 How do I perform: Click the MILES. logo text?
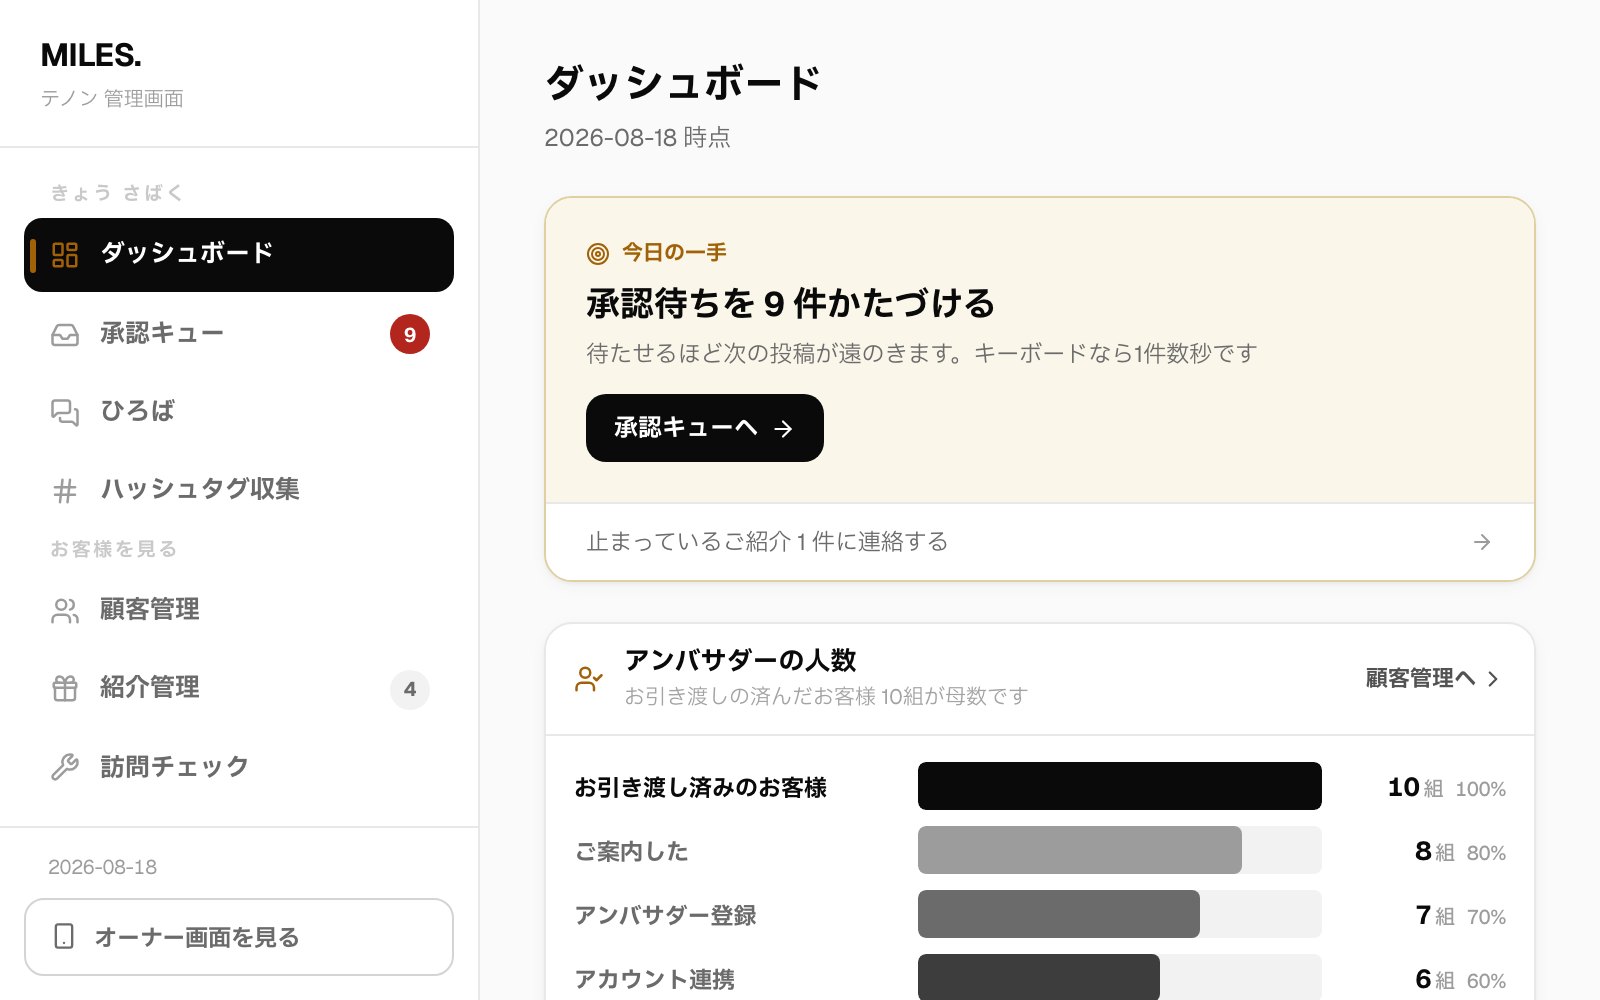click(x=91, y=56)
